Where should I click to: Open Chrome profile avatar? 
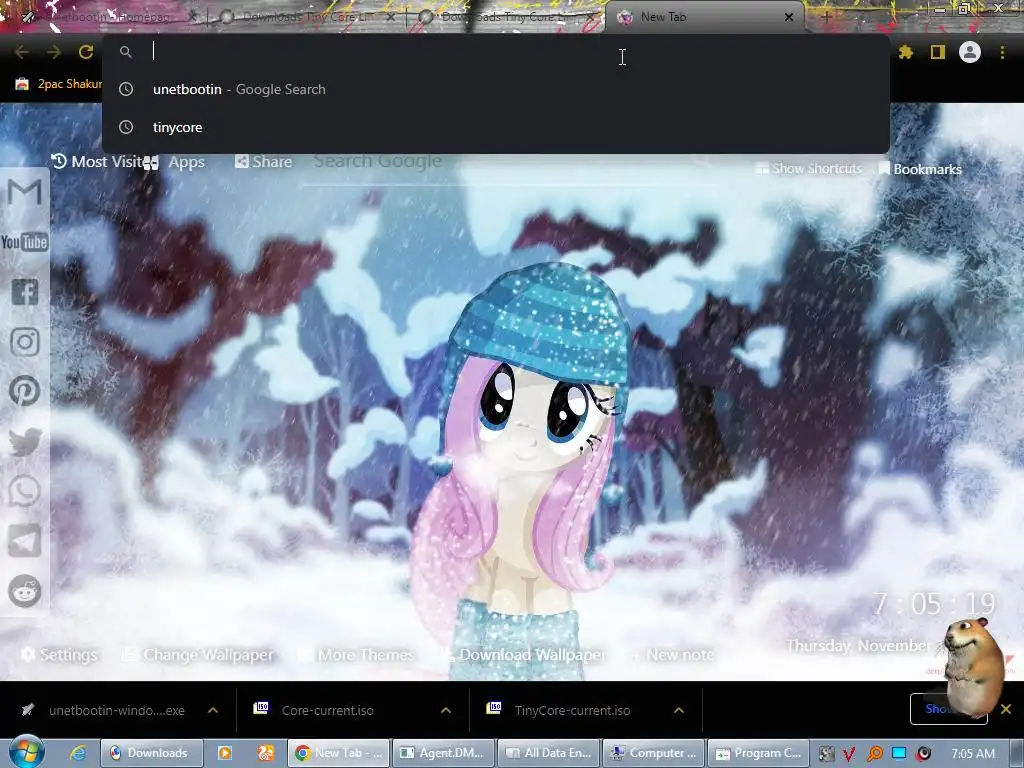970,52
